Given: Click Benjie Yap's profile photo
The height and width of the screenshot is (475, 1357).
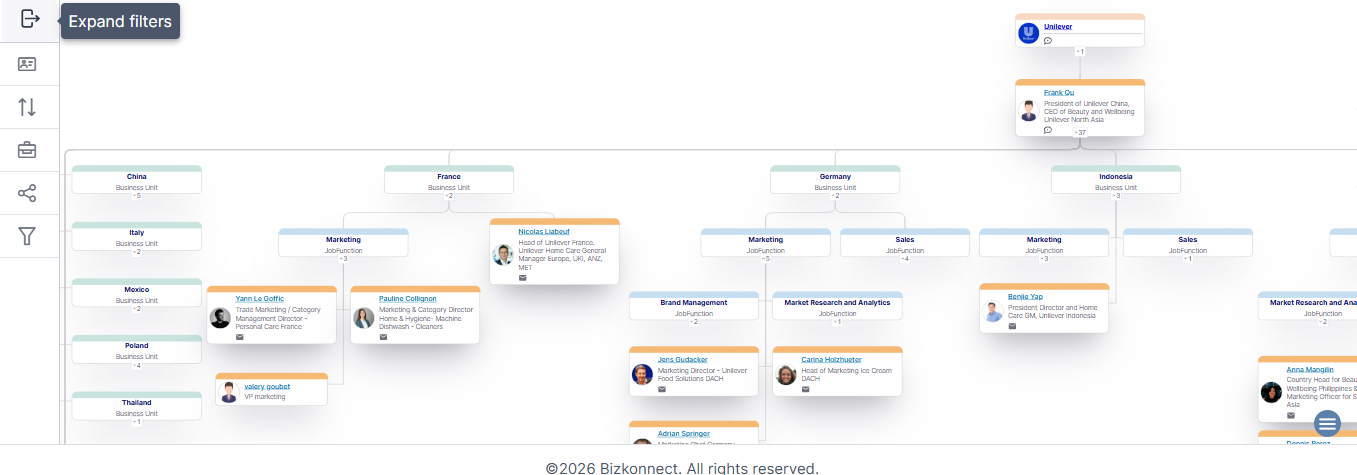Looking at the screenshot, I should 993,312.
